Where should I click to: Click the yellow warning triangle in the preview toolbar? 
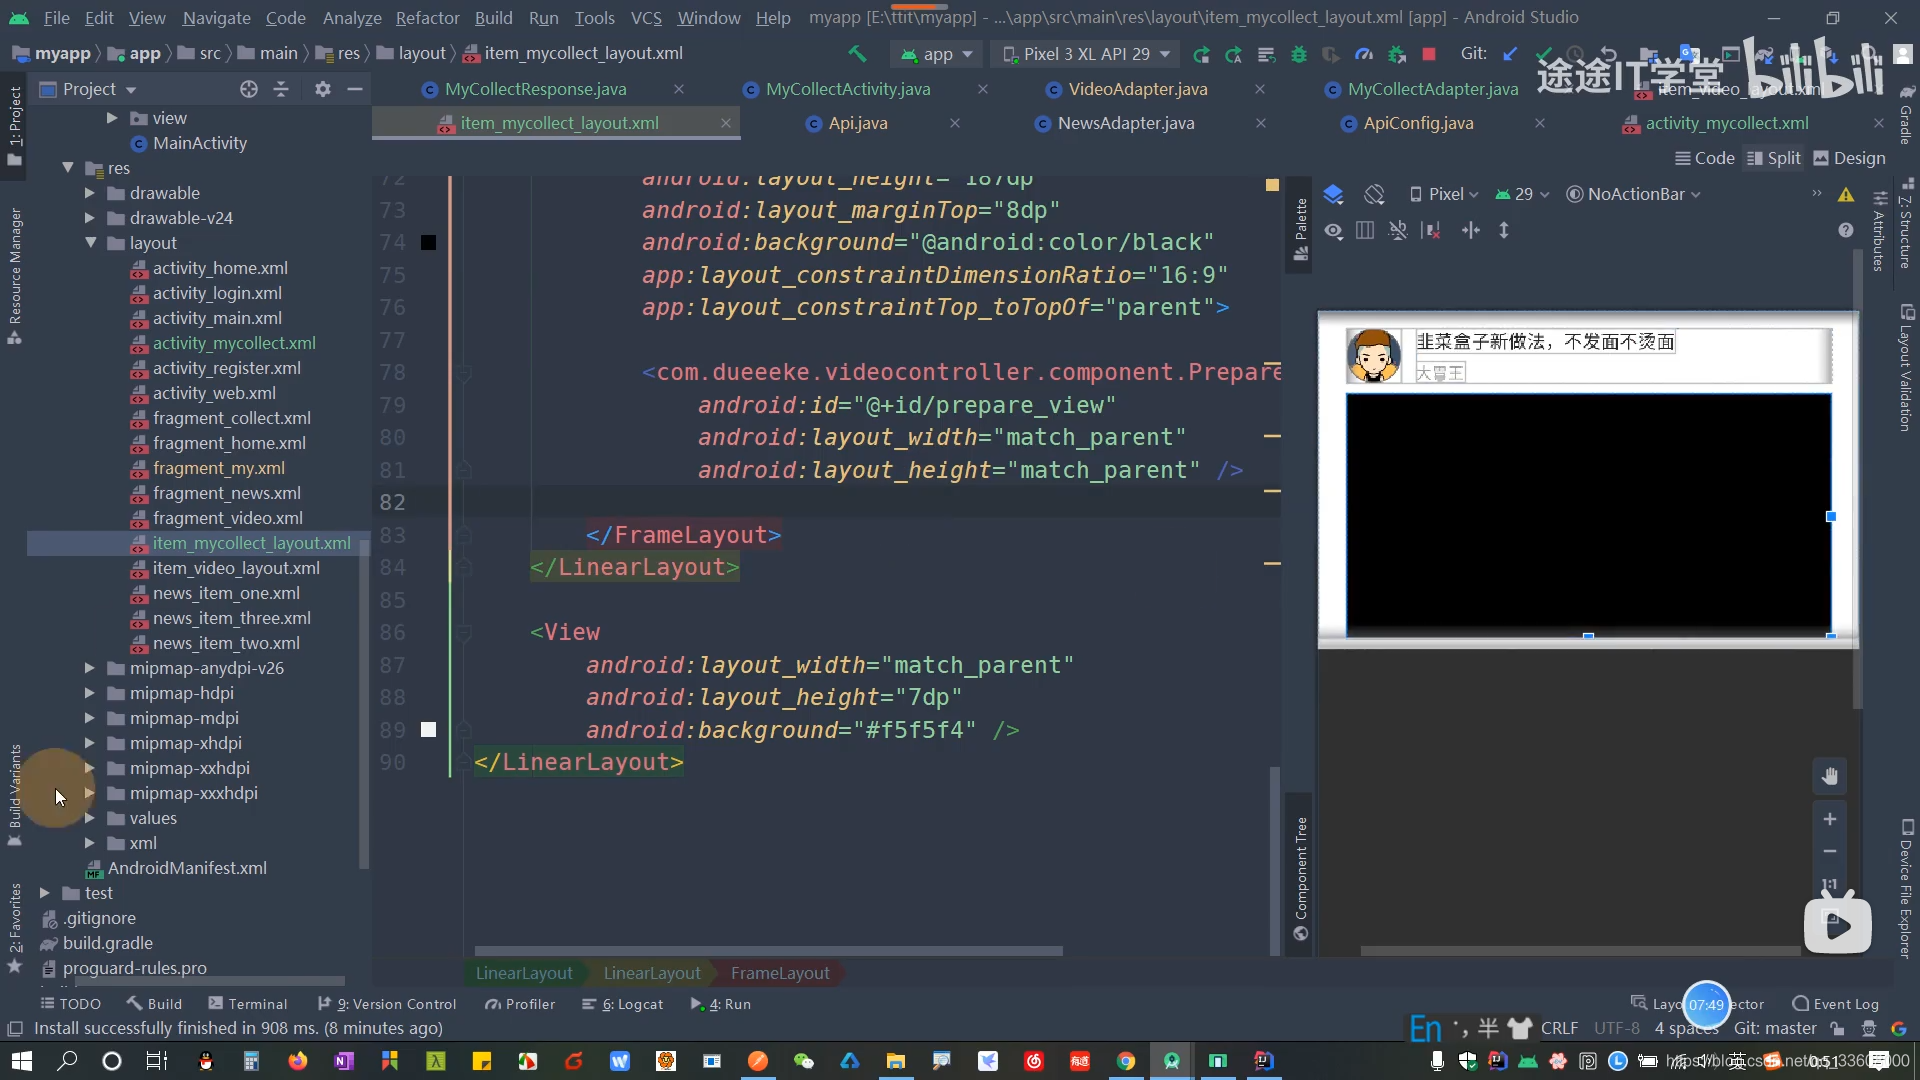pyautogui.click(x=1846, y=194)
